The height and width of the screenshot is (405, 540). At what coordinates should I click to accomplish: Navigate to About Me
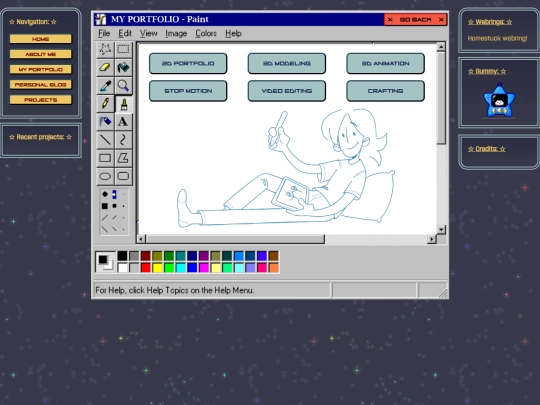[41, 54]
